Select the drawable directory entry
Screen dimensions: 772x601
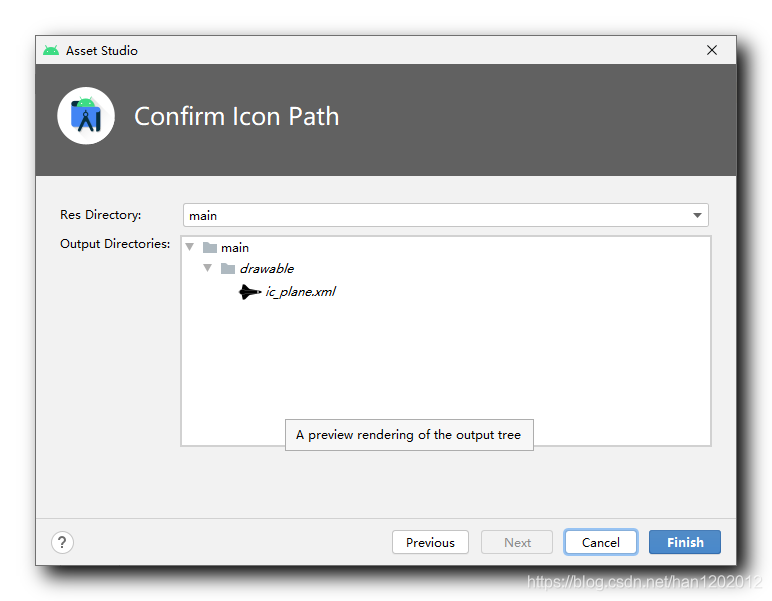click(x=266, y=269)
